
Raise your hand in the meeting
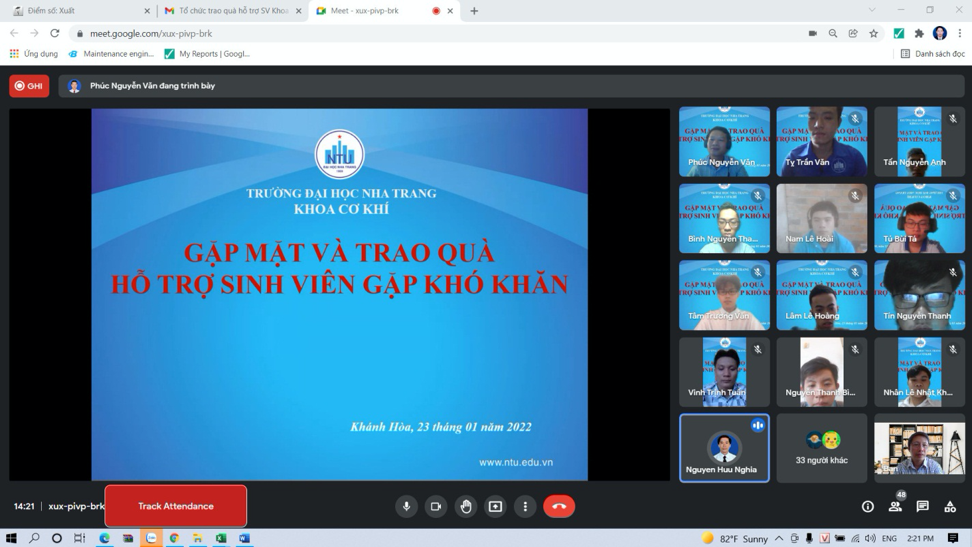[466, 506]
